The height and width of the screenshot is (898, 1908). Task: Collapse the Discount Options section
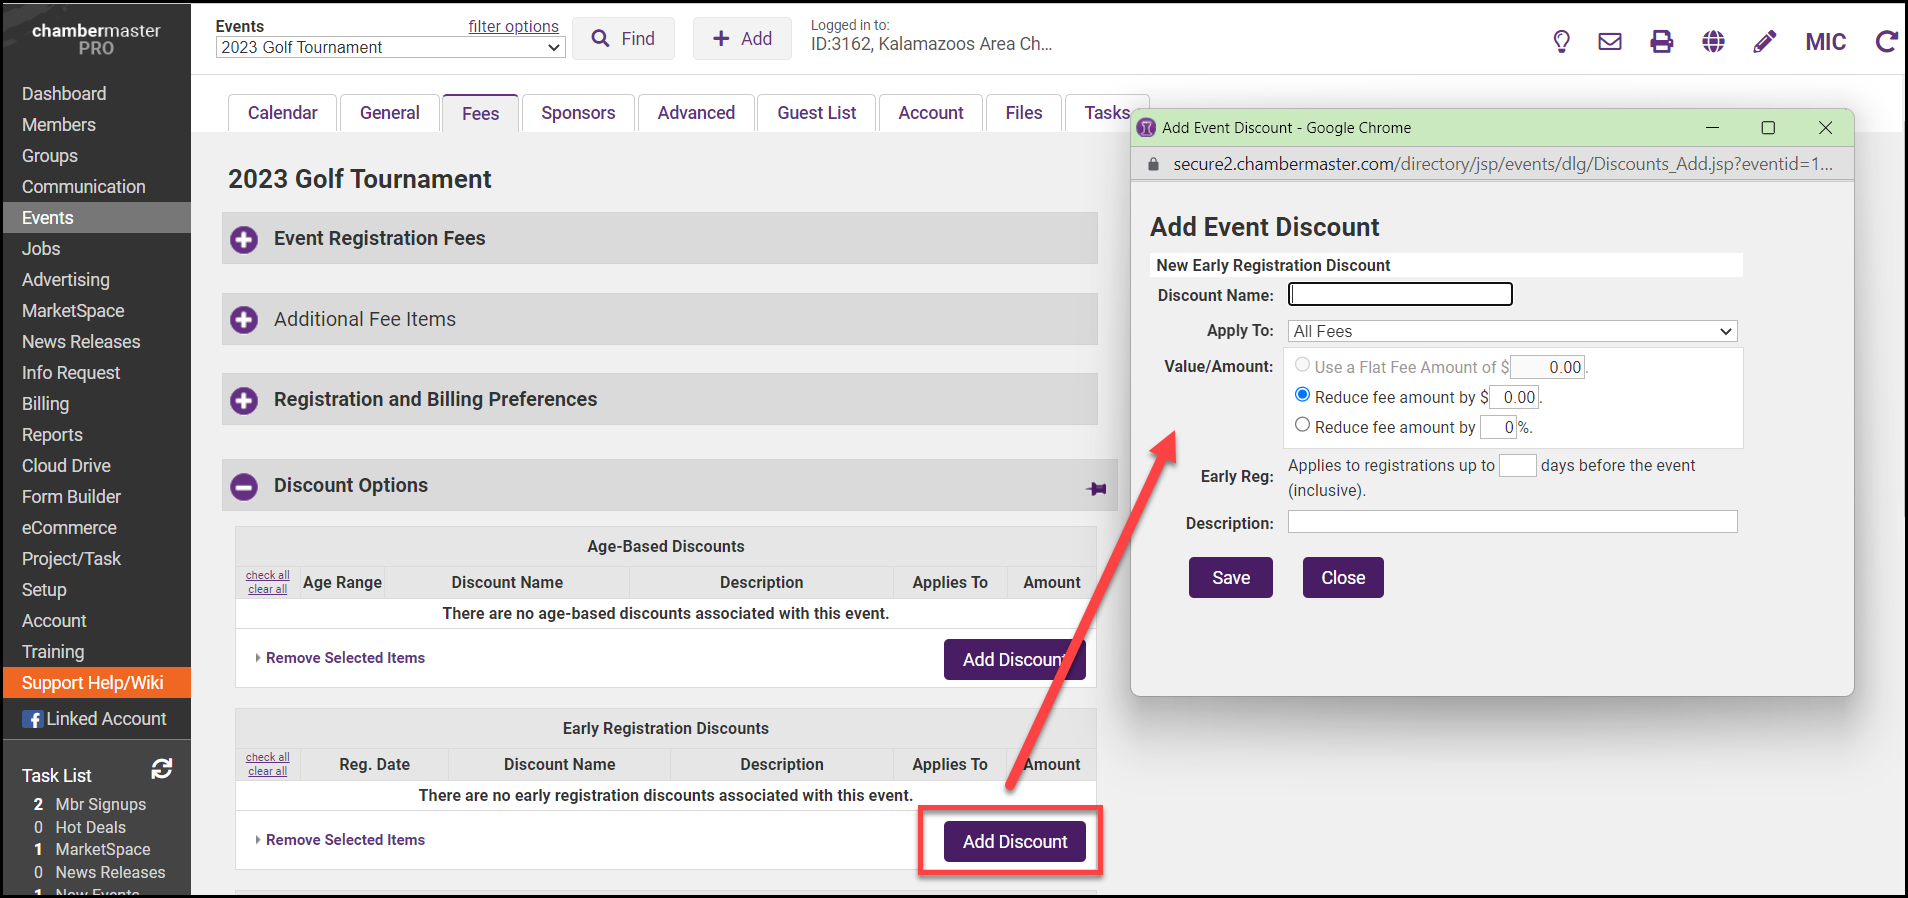pyautogui.click(x=244, y=487)
